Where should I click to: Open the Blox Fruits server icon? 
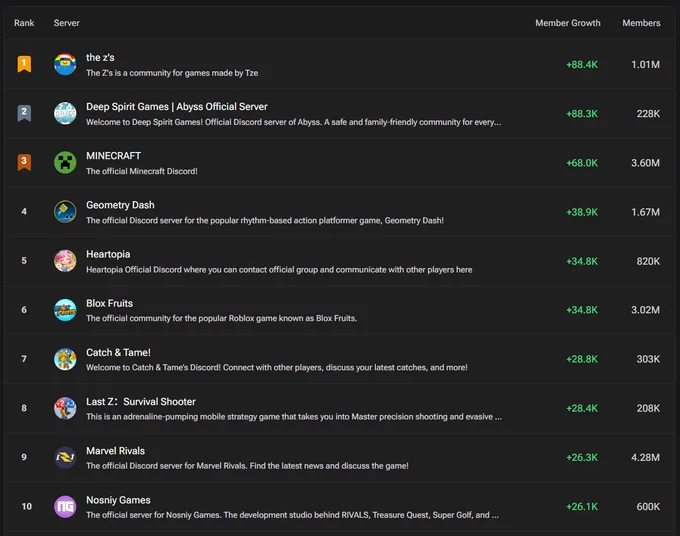click(65, 310)
